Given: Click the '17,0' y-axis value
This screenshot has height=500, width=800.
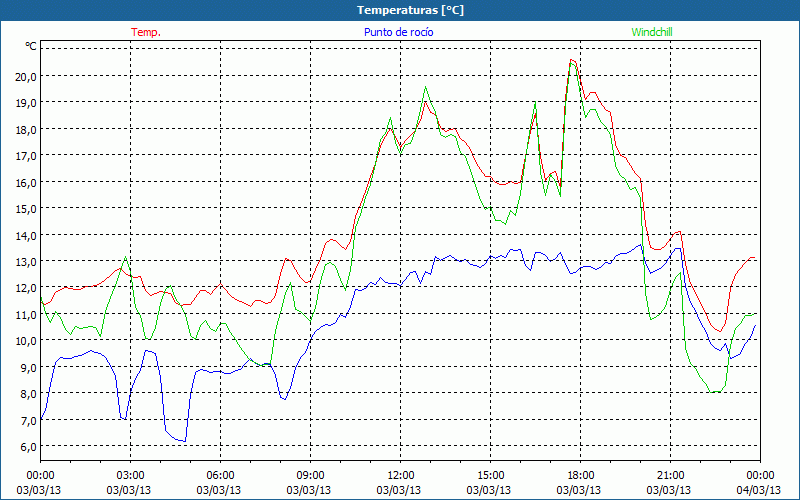Looking at the screenshot, I should tap(26, 156).
